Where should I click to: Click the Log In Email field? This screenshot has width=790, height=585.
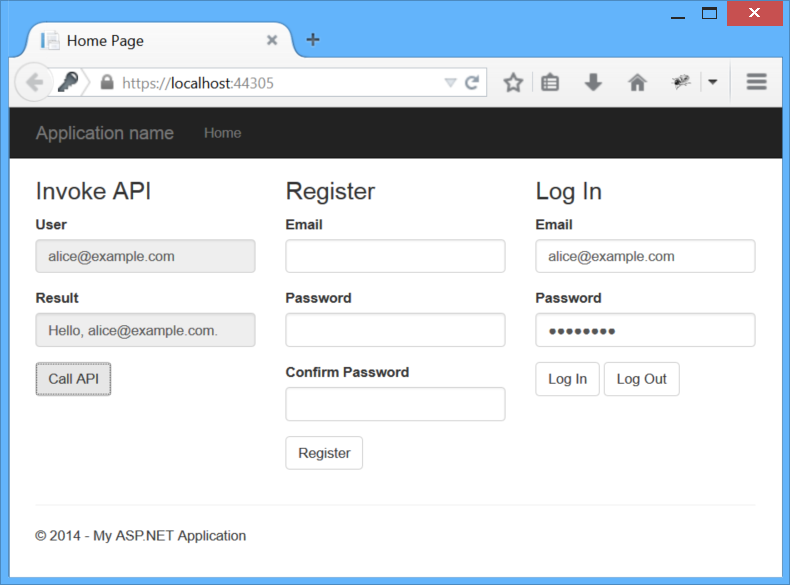tap(645, 256)
